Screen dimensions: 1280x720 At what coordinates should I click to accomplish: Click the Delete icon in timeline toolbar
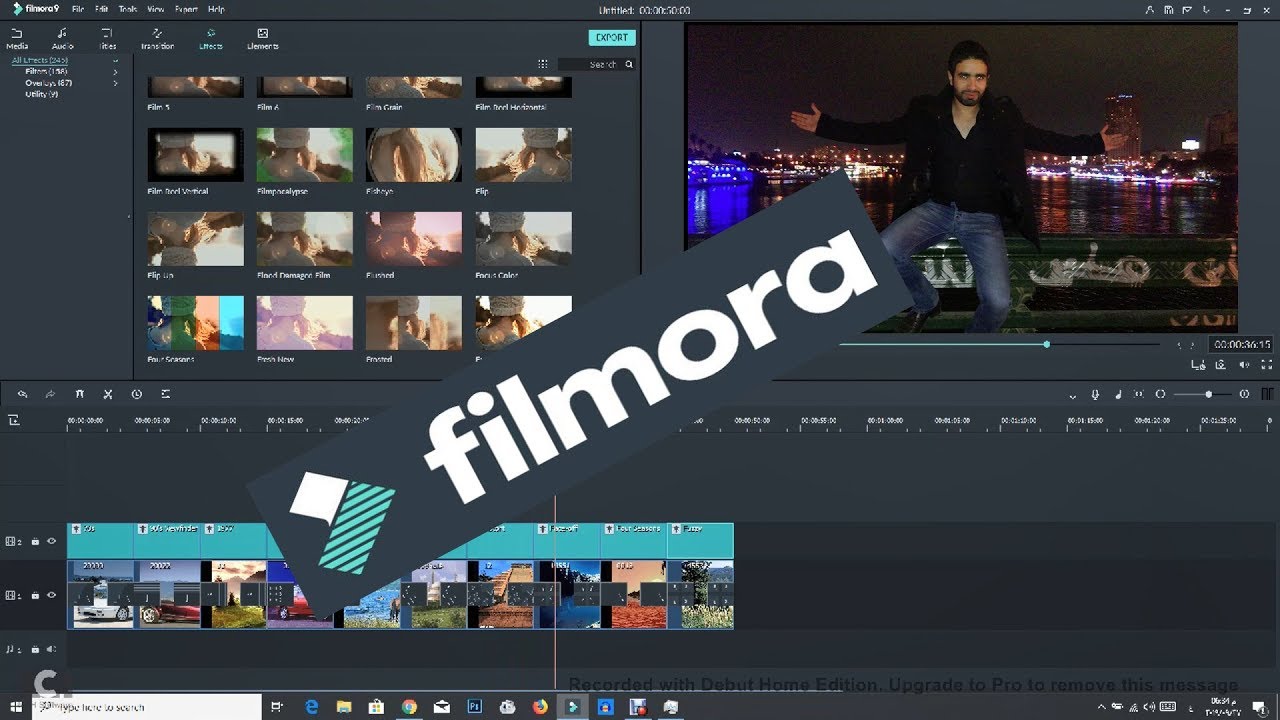pos(80,394)
